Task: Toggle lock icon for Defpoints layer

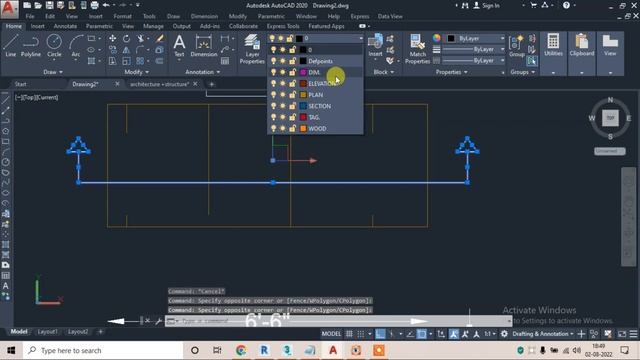Action: coord(292,61)
